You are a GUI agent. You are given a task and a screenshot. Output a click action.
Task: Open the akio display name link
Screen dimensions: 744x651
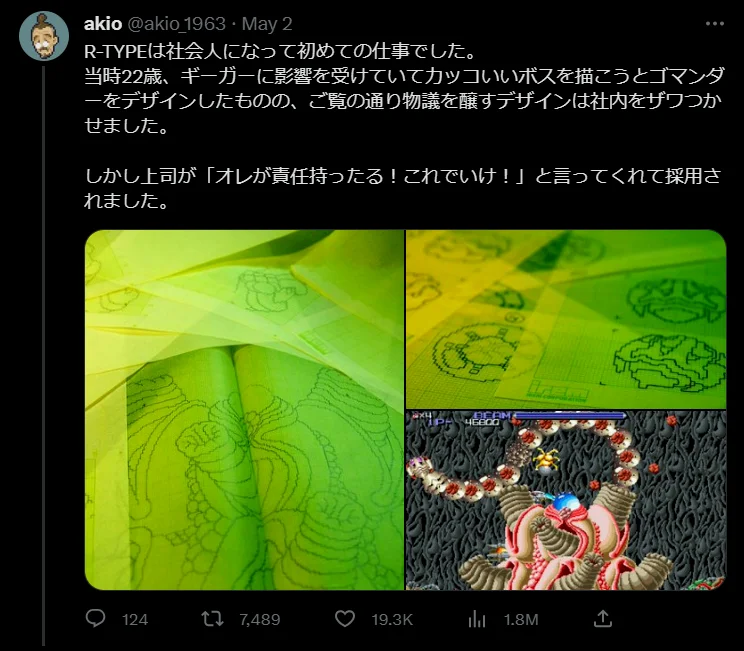103,24
